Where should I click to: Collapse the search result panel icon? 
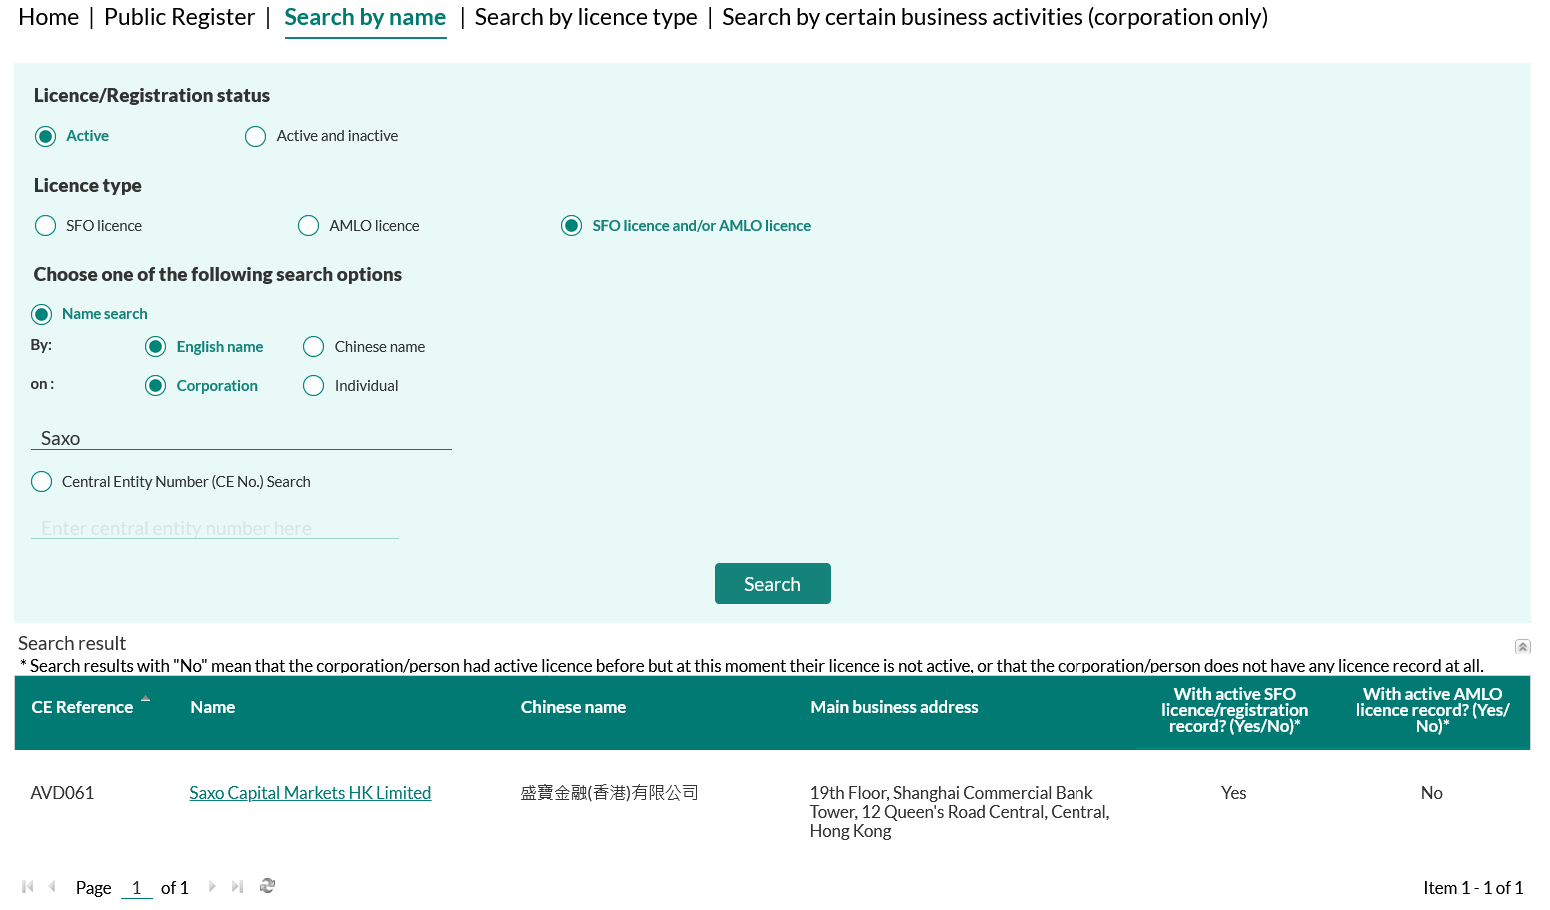(1522, 647)
